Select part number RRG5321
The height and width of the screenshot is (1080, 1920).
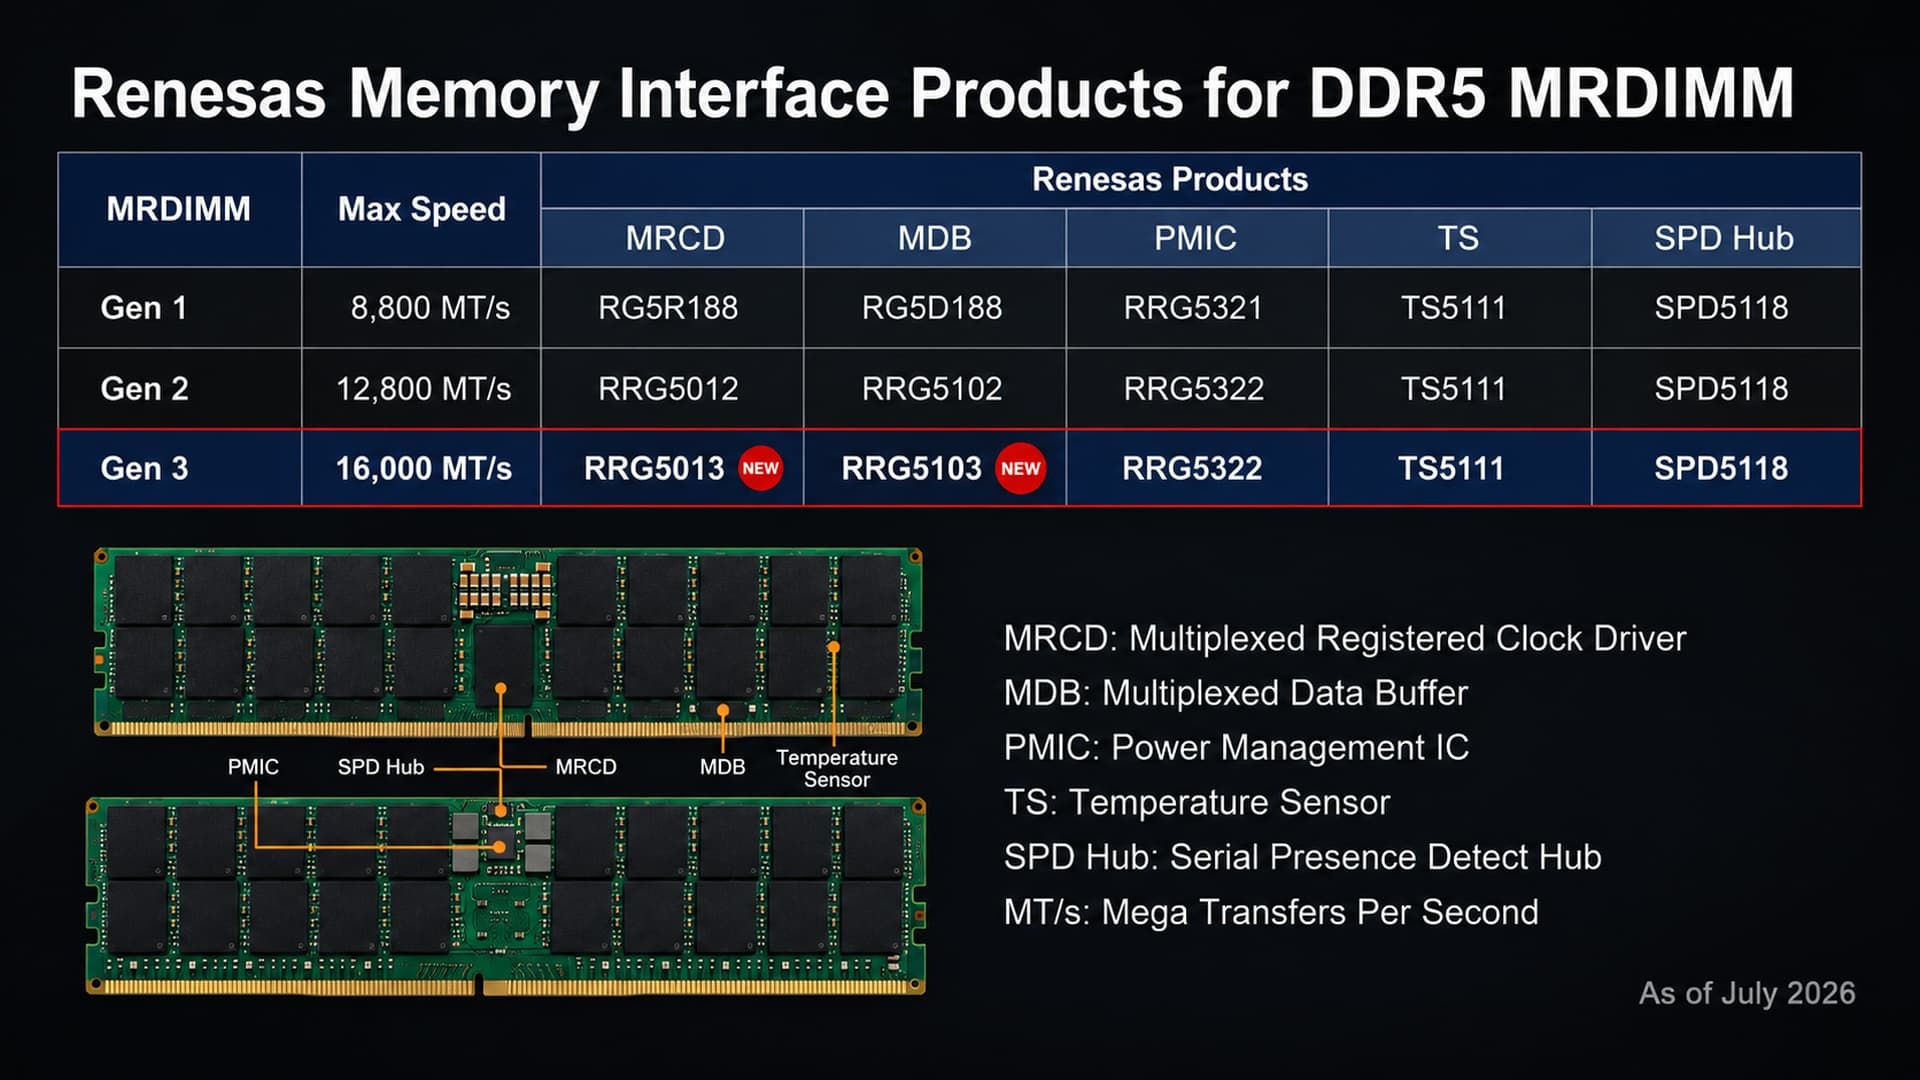(x=1193, y=308)
